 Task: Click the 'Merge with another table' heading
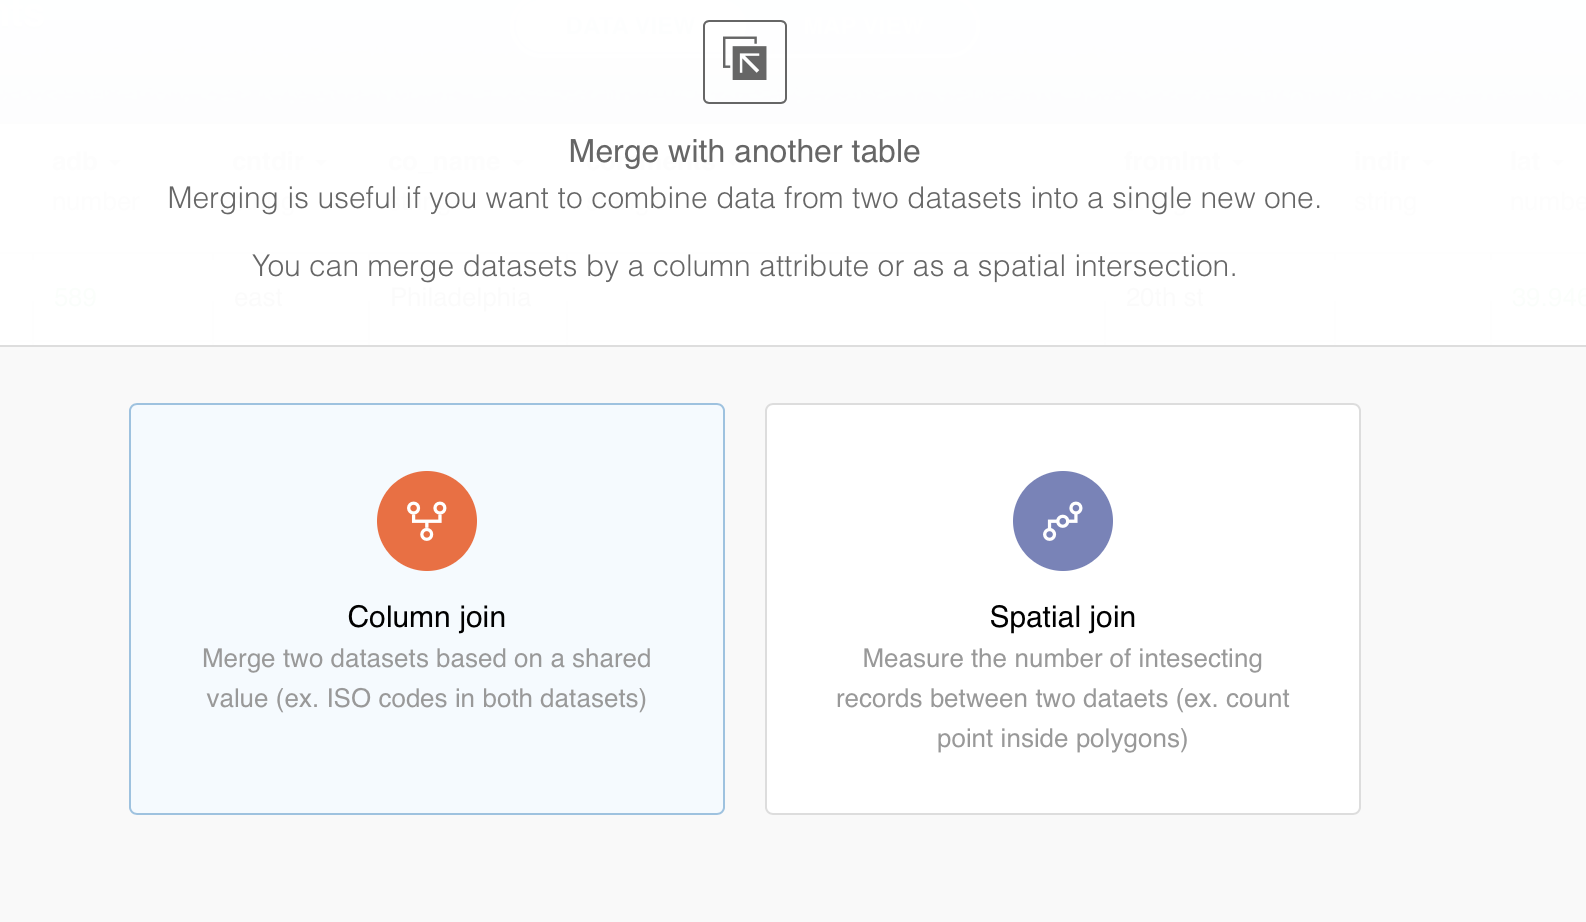[744, 152]
